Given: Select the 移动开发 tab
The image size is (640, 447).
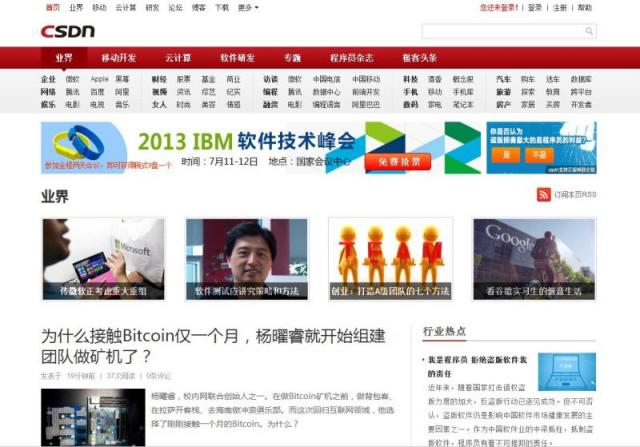Looking at the screenshot, I should coord(119,58).
